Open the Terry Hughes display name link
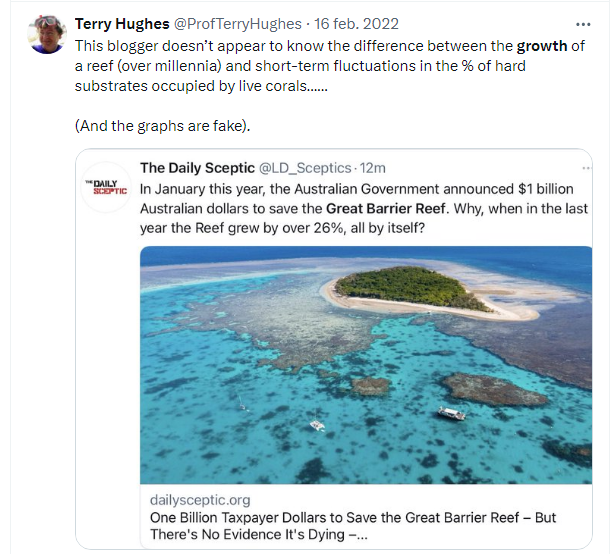 click(x=121, y=25)
